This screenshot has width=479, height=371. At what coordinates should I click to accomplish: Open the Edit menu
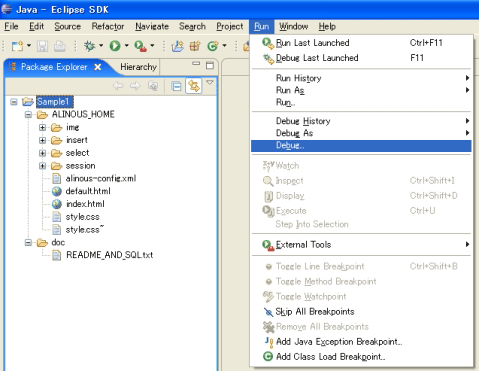coord(36,26)
